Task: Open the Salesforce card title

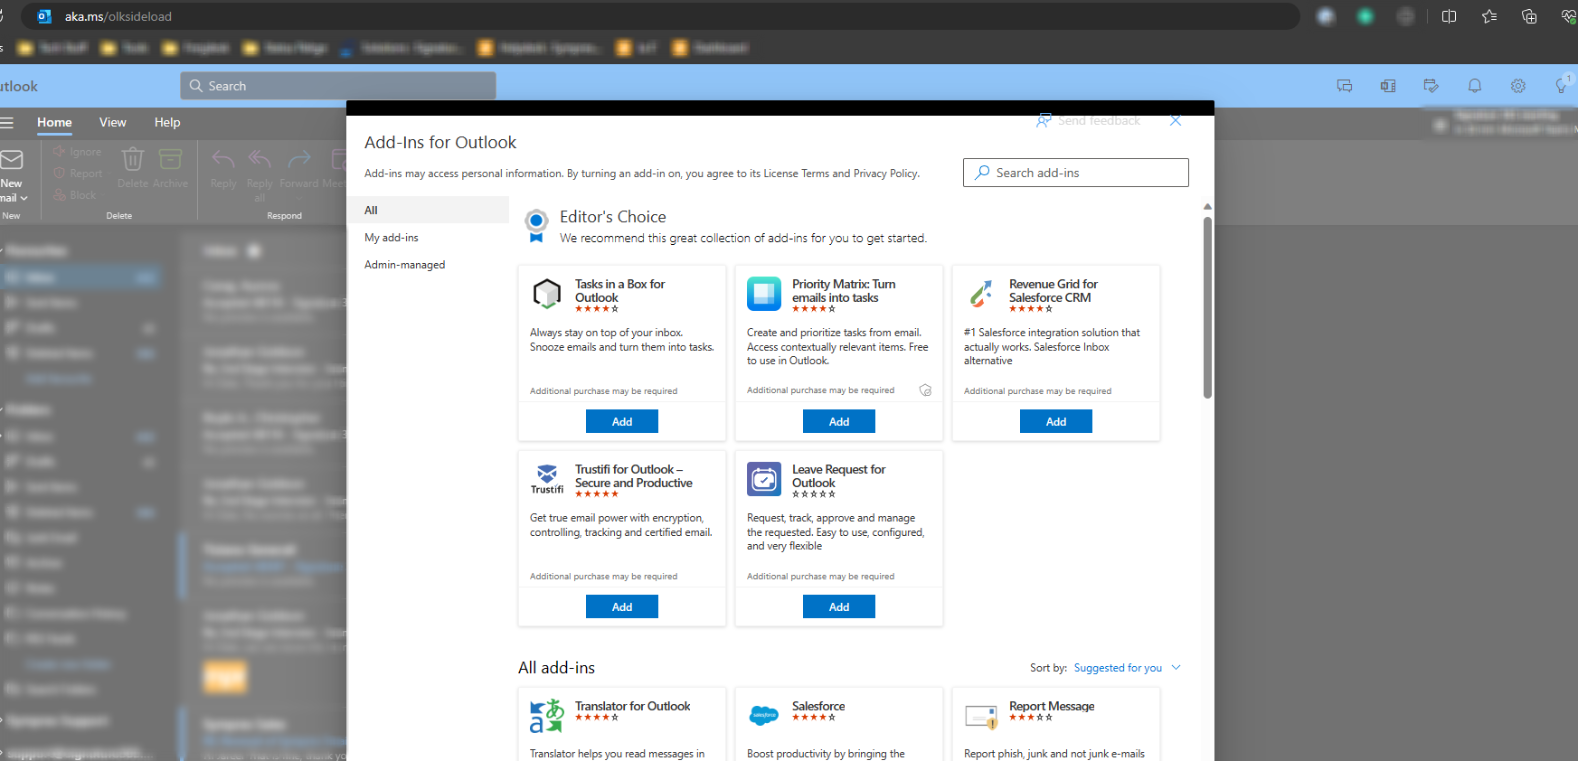Action: tap(819, 706)
